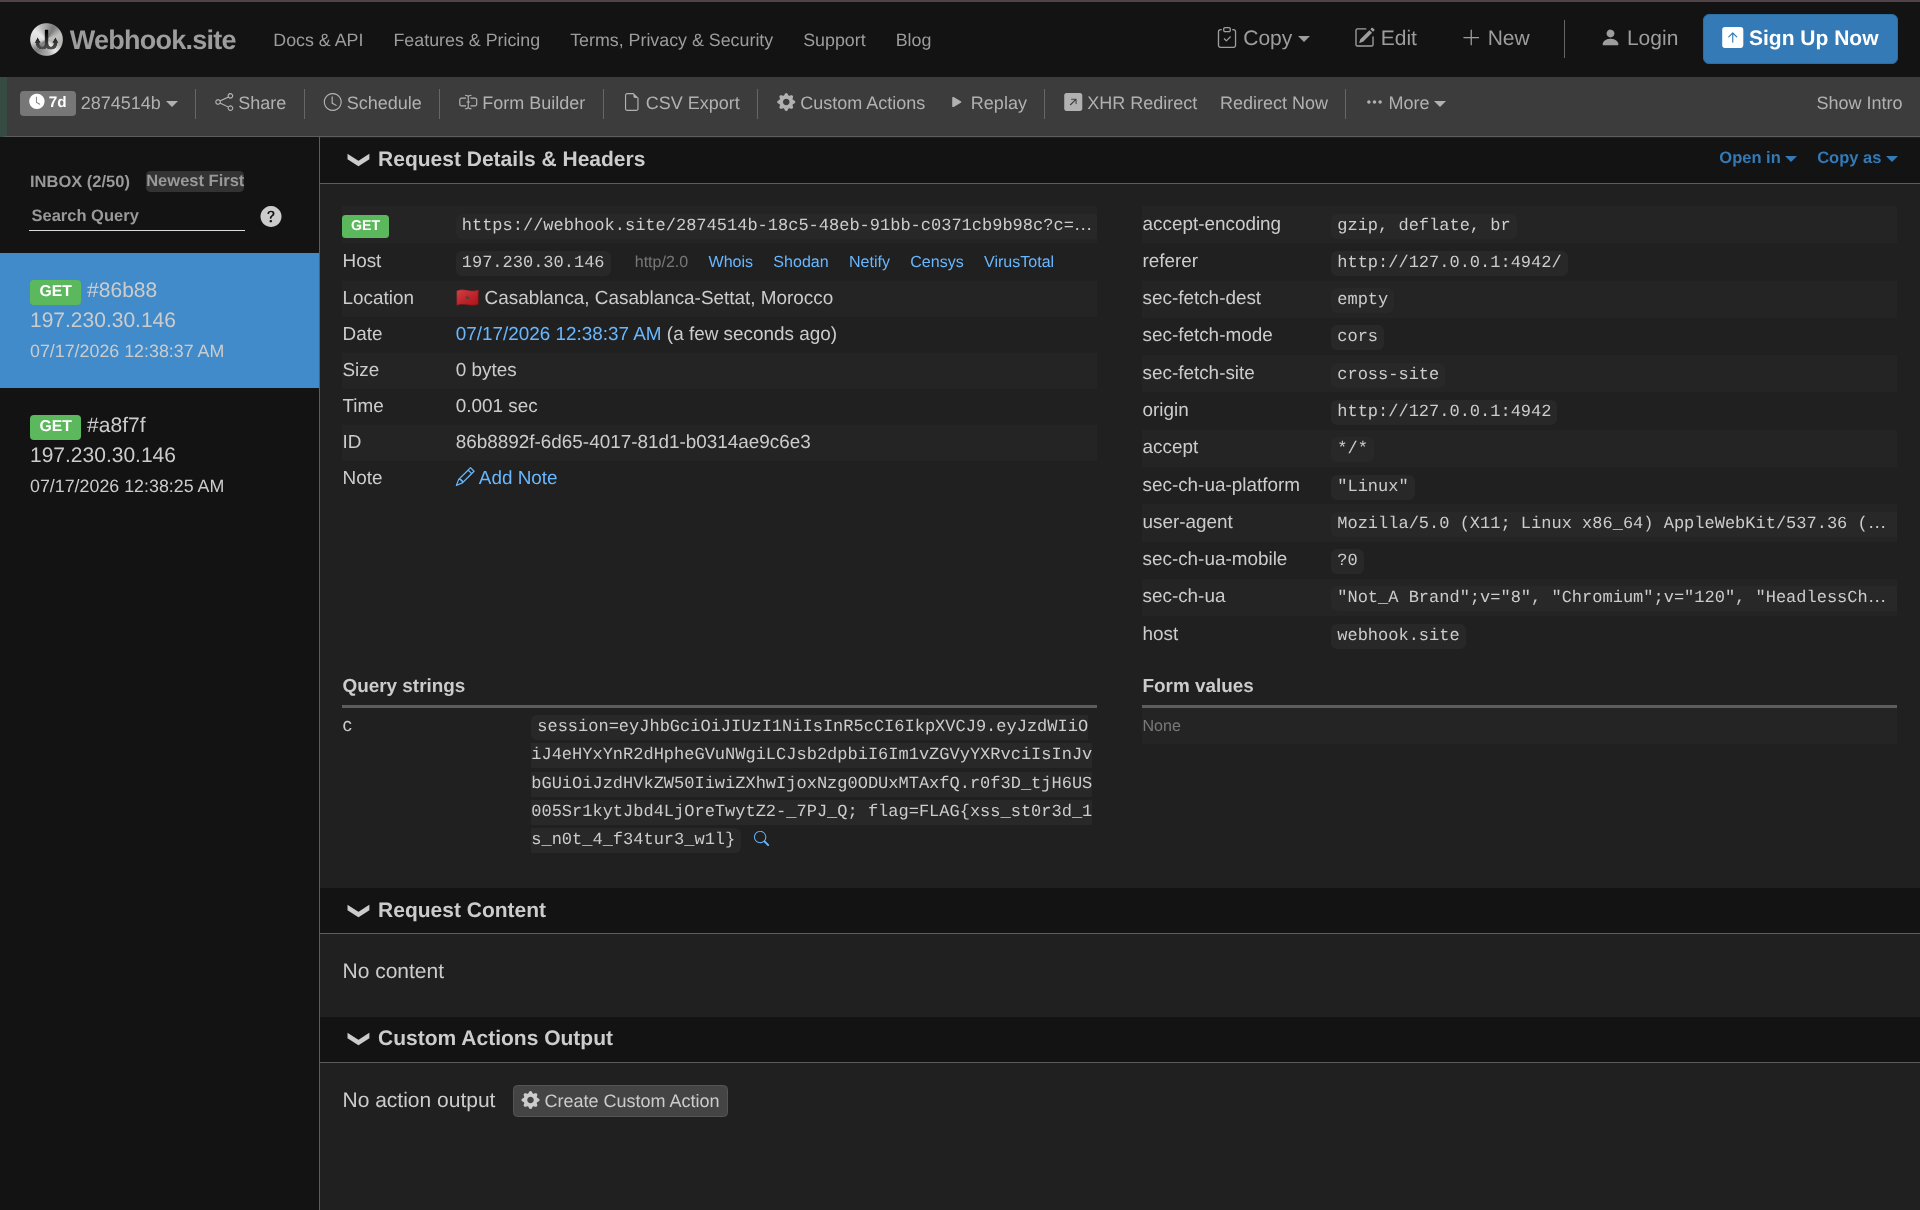Select request #86b88 in inbox
Screen dimensions: 1920x1210
159,320
